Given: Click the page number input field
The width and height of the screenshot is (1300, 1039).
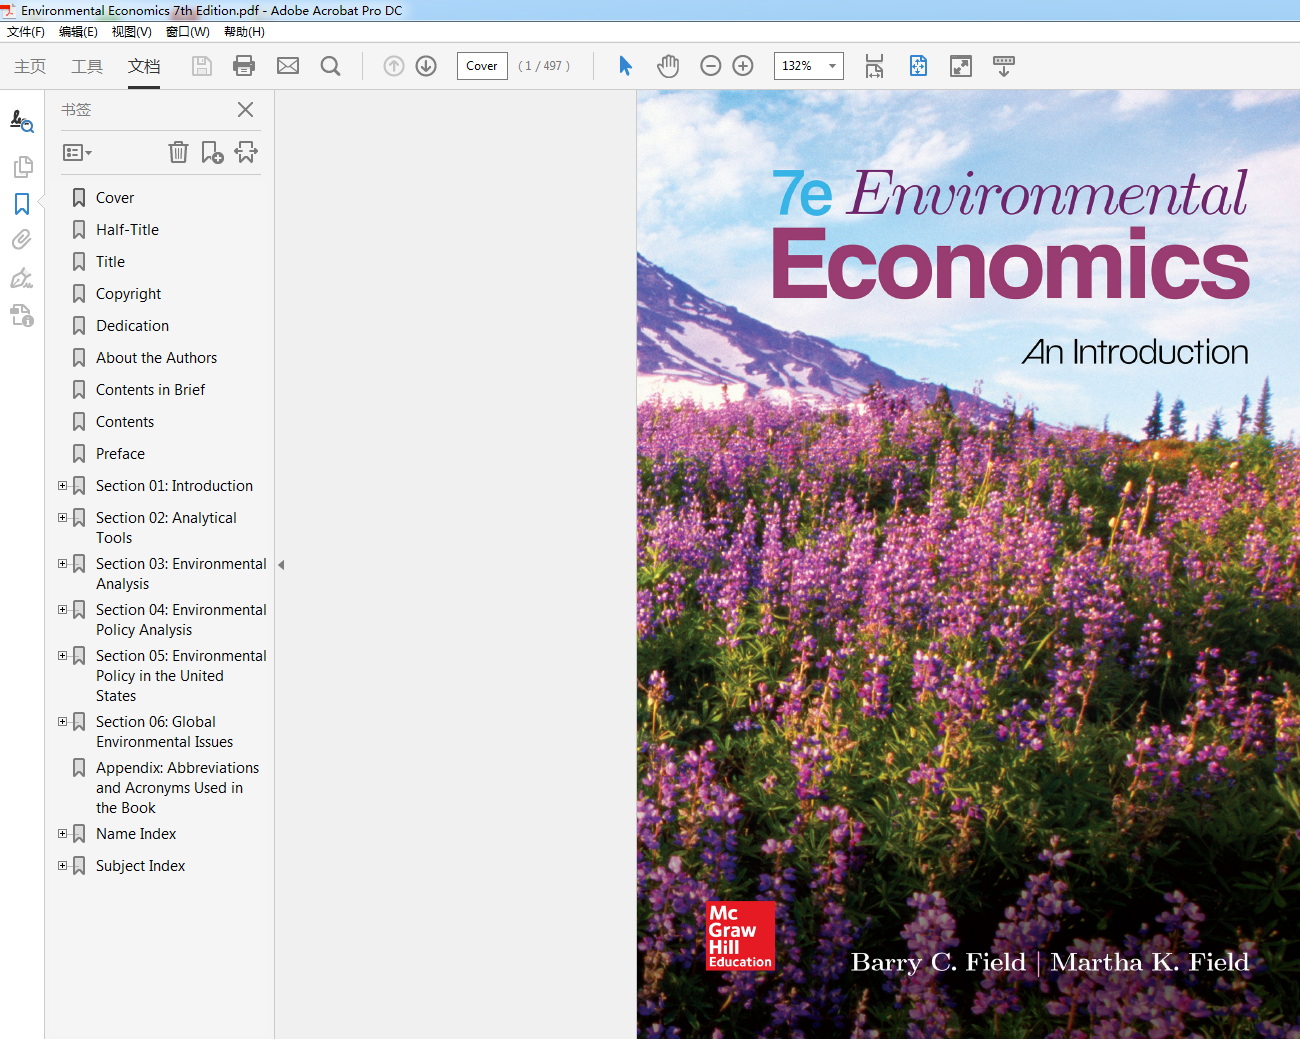Looking at the screenshot, I should click(x=482, y=66).
